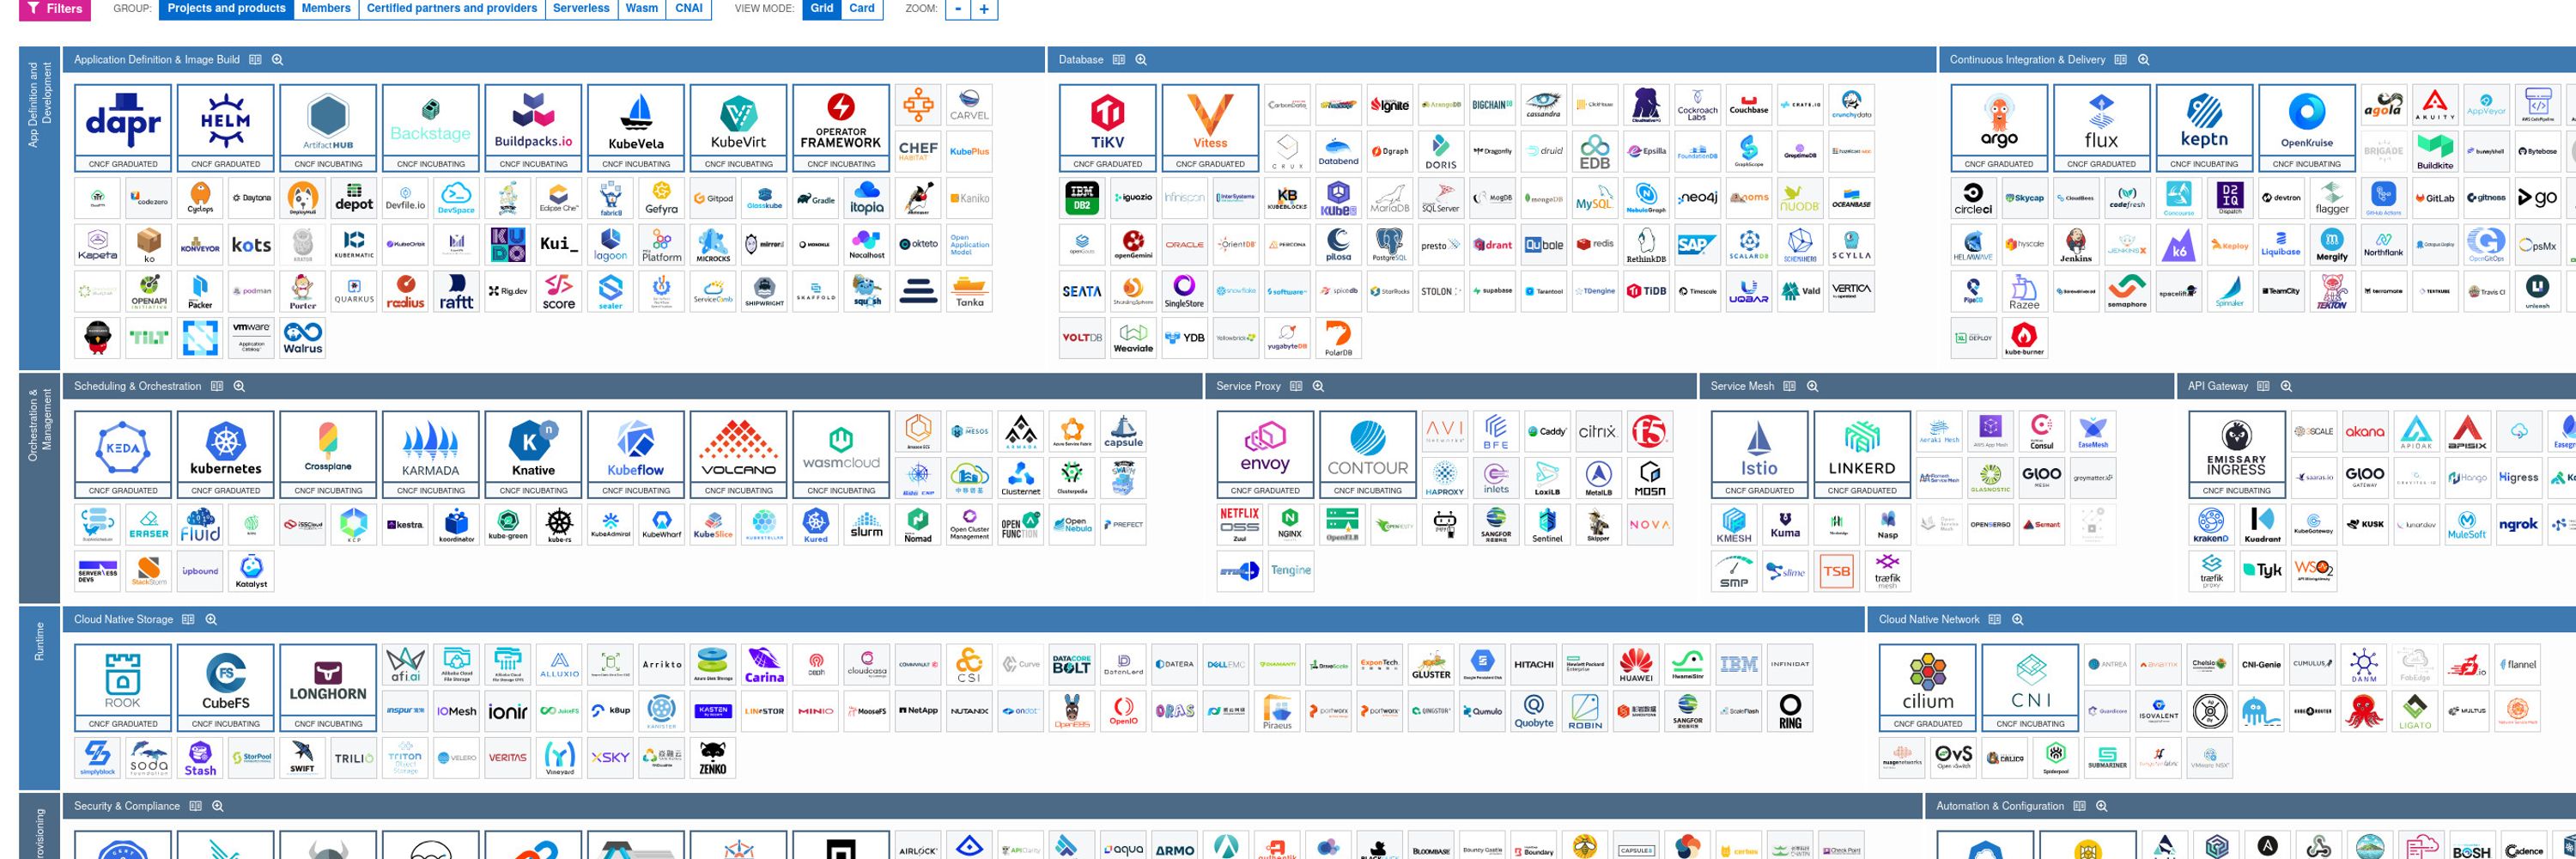Open the cilium network project
This screenshot has height=859, width=2576.
(x=1927, y=687)
